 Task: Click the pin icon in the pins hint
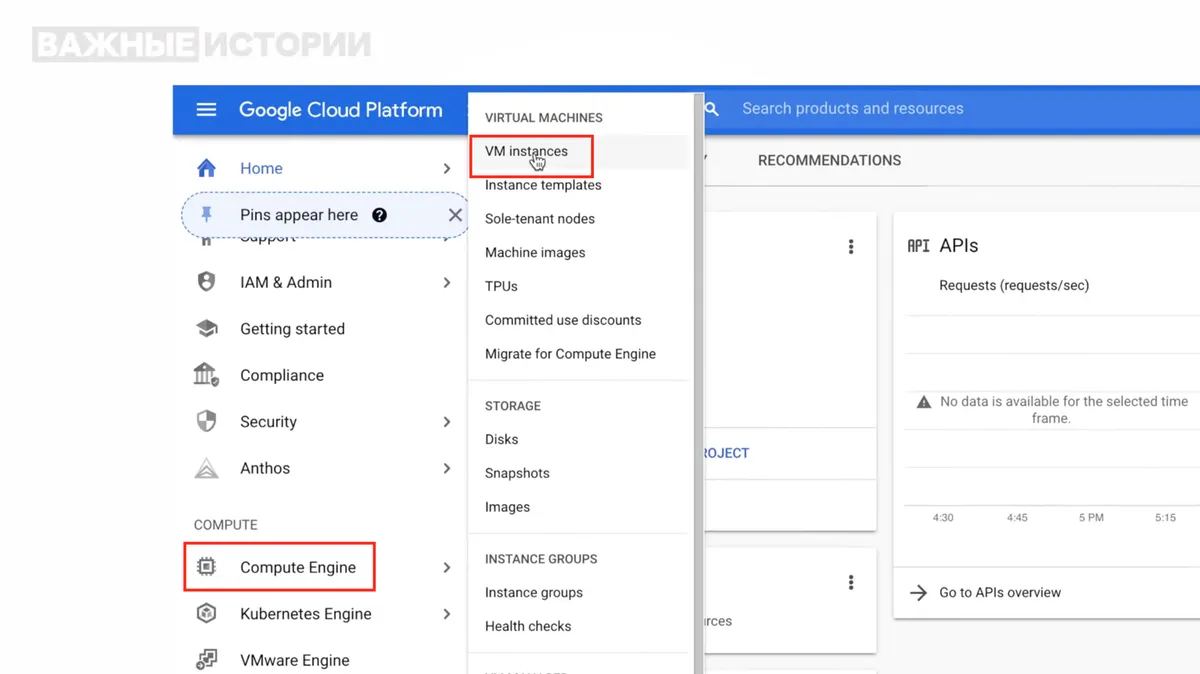coord(207,214)
